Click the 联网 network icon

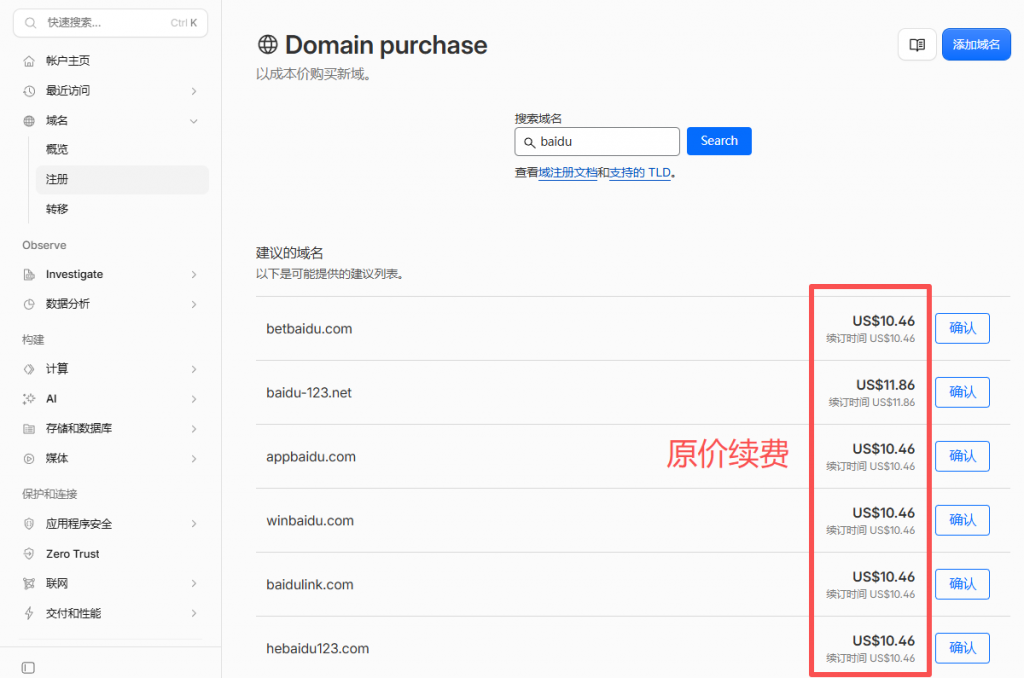pos(29,583)
